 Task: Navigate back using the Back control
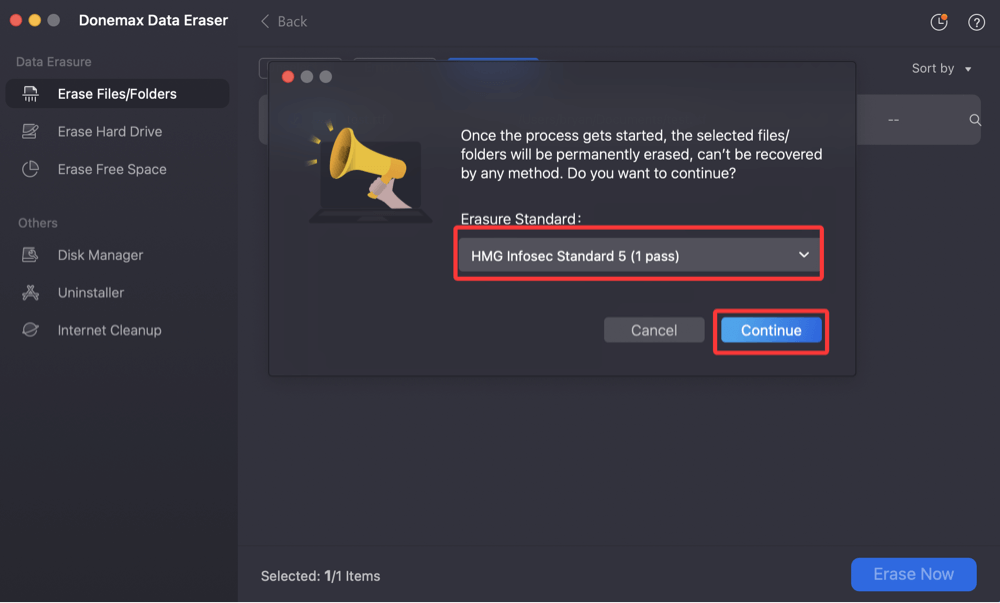[283, 21]
